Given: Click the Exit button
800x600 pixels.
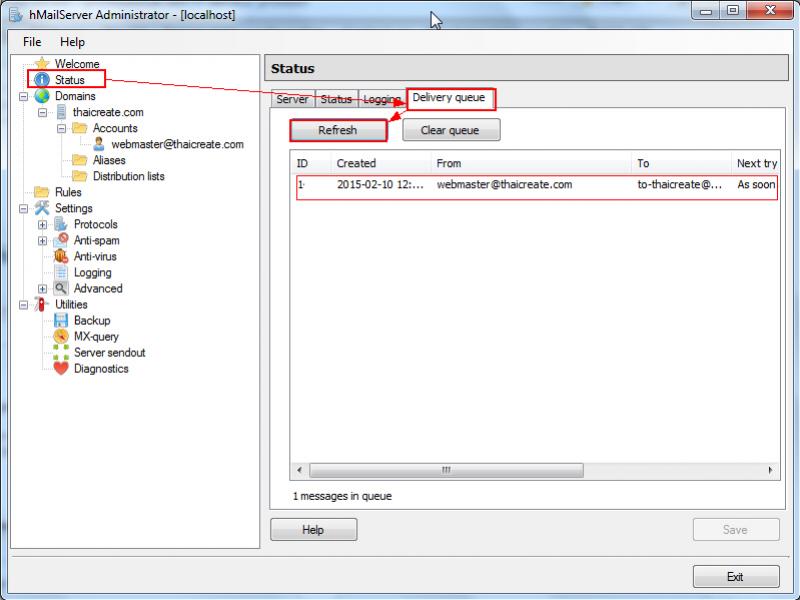Looking at the screenshot, I should (x=736, y=577).
